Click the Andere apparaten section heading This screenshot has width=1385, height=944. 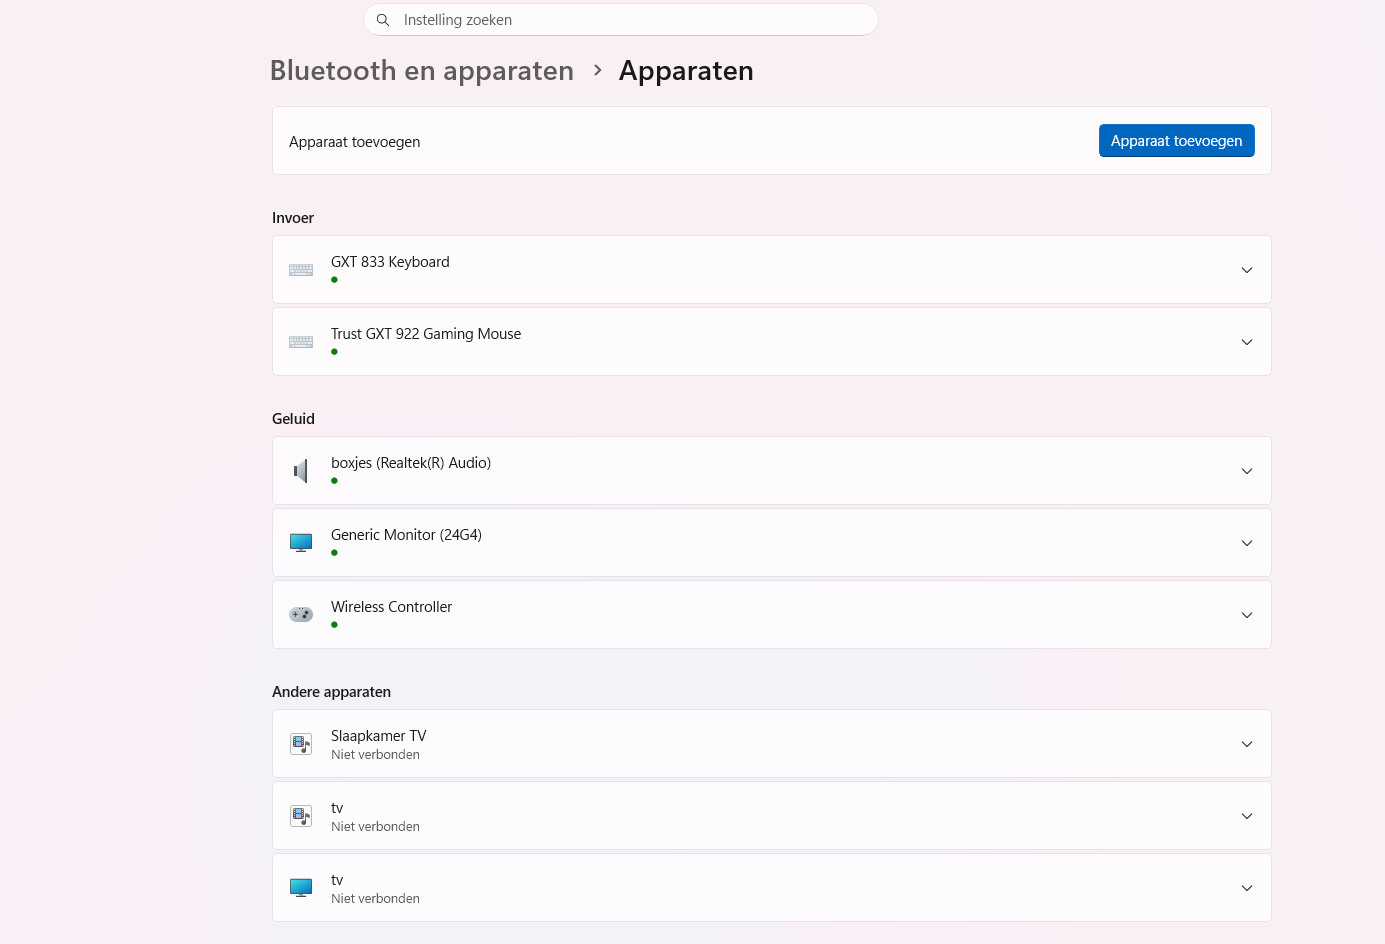[331, 692]
